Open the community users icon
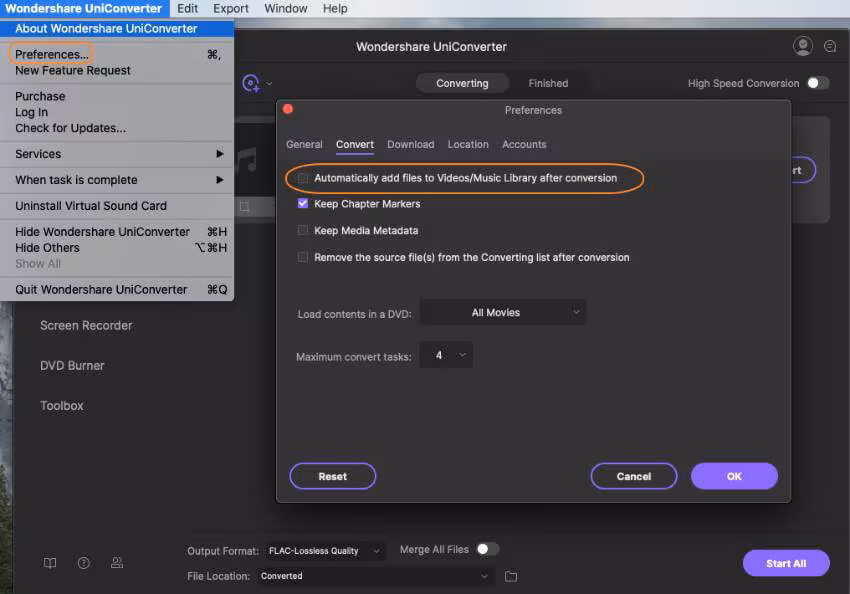This screenshot has height=594, width=850. [117, 563]
